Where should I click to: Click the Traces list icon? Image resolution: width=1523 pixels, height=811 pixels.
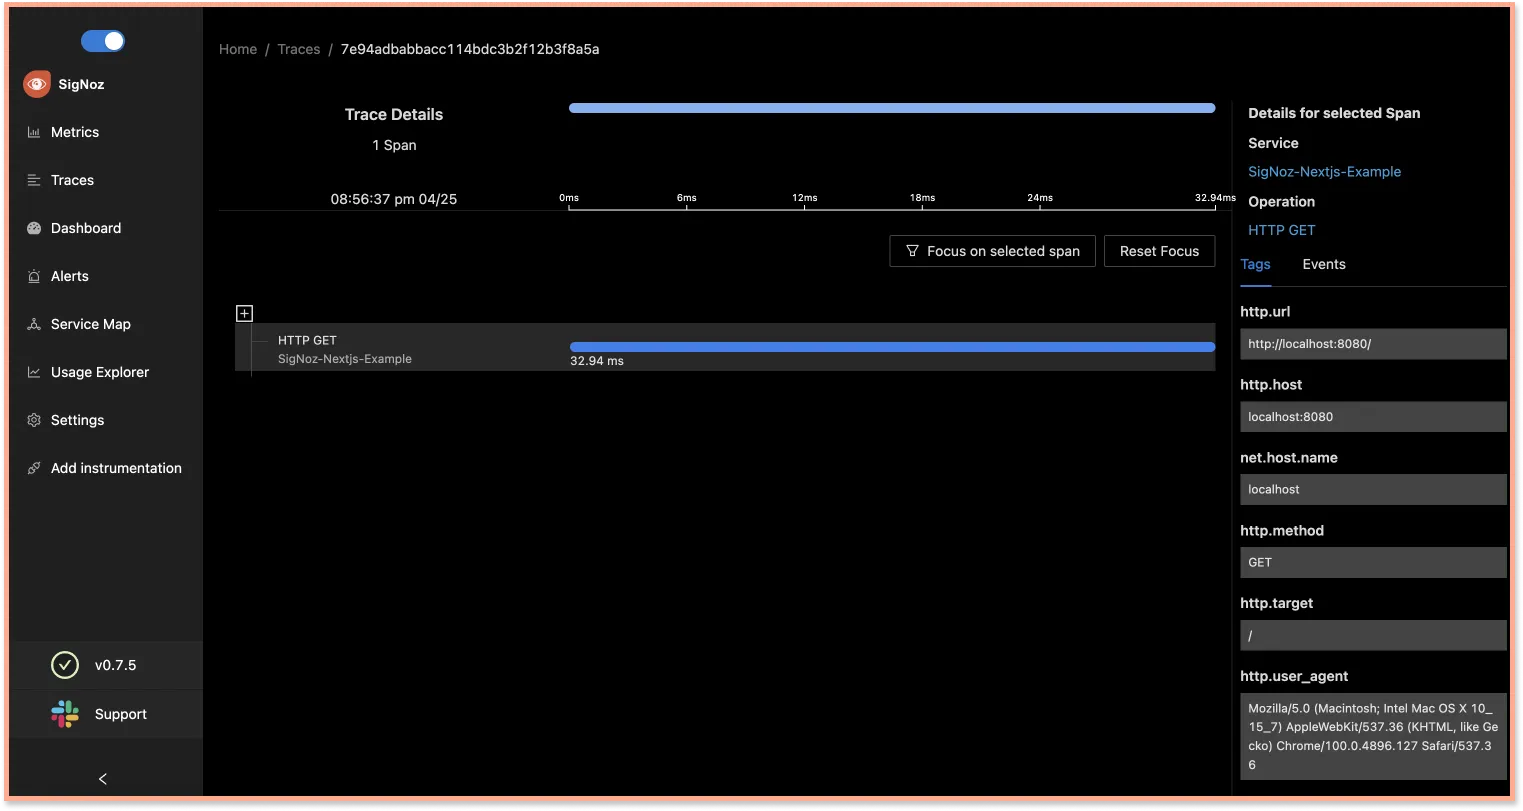(x=34, y=180)
